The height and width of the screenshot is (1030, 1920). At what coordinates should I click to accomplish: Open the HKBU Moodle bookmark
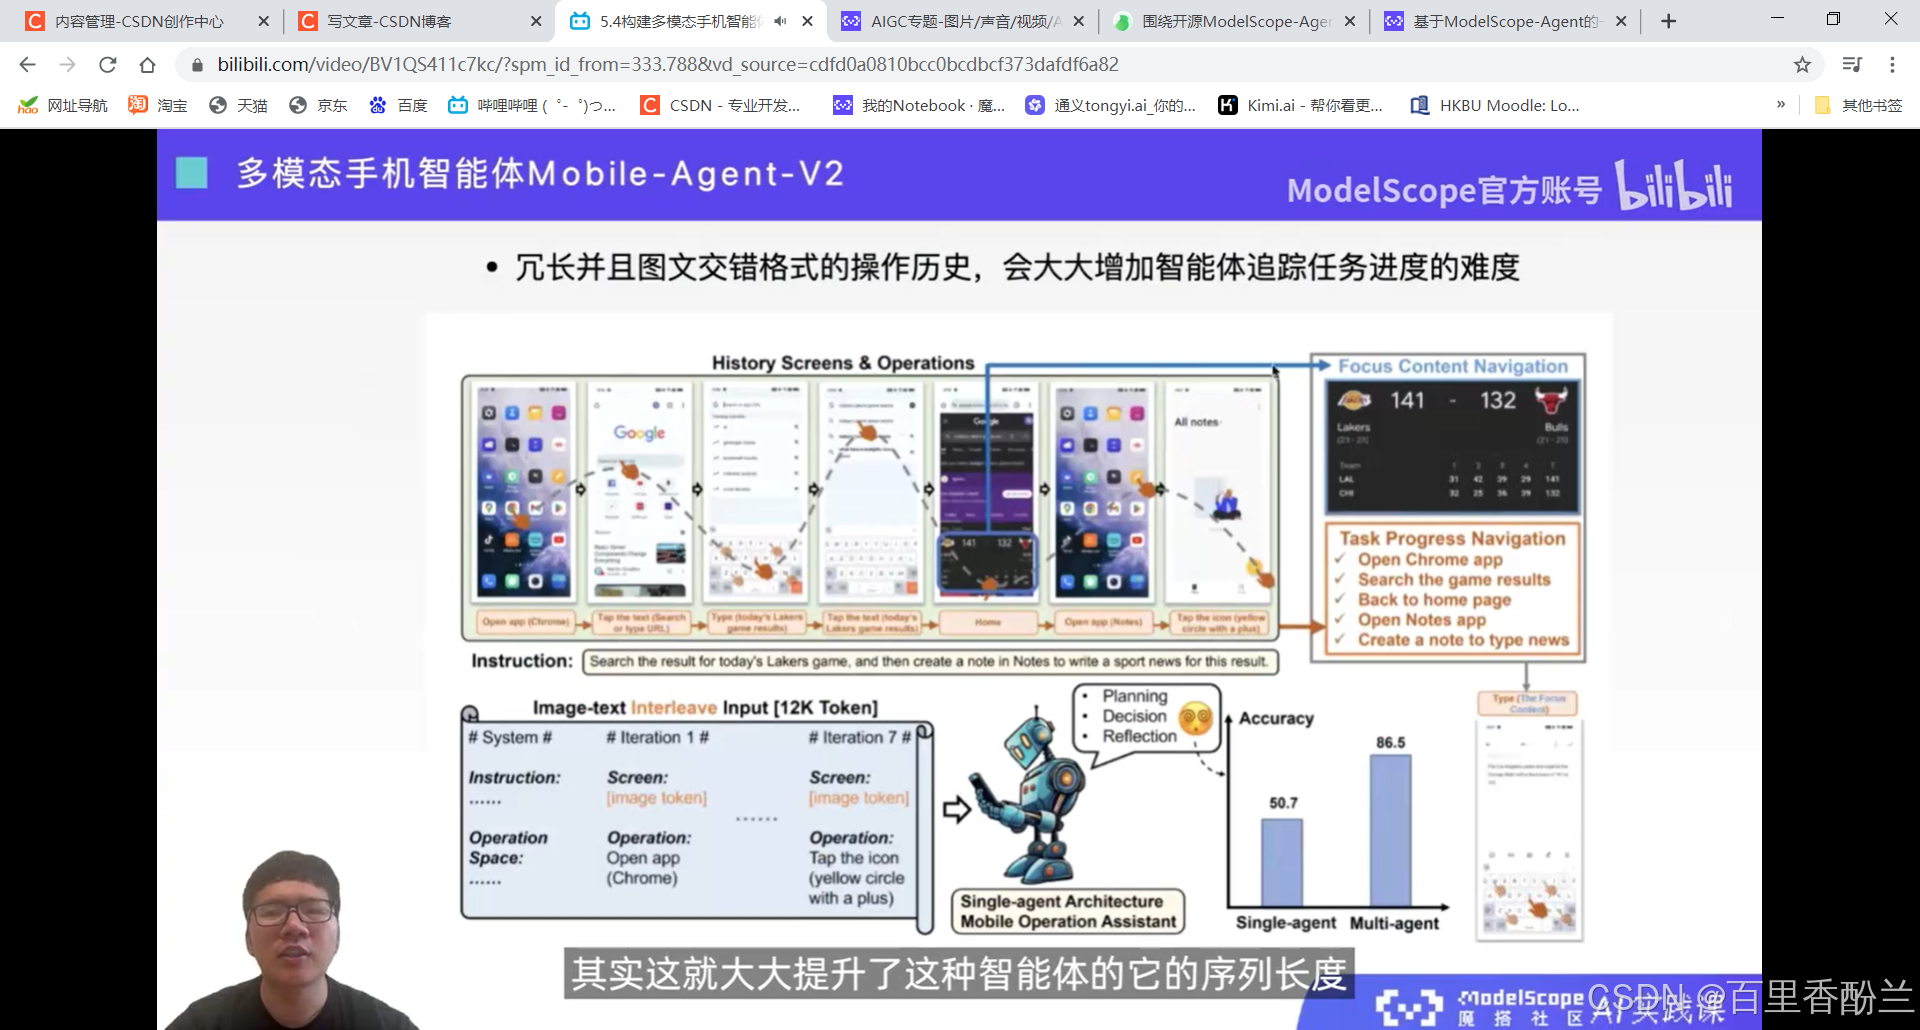pos(1495,105)
